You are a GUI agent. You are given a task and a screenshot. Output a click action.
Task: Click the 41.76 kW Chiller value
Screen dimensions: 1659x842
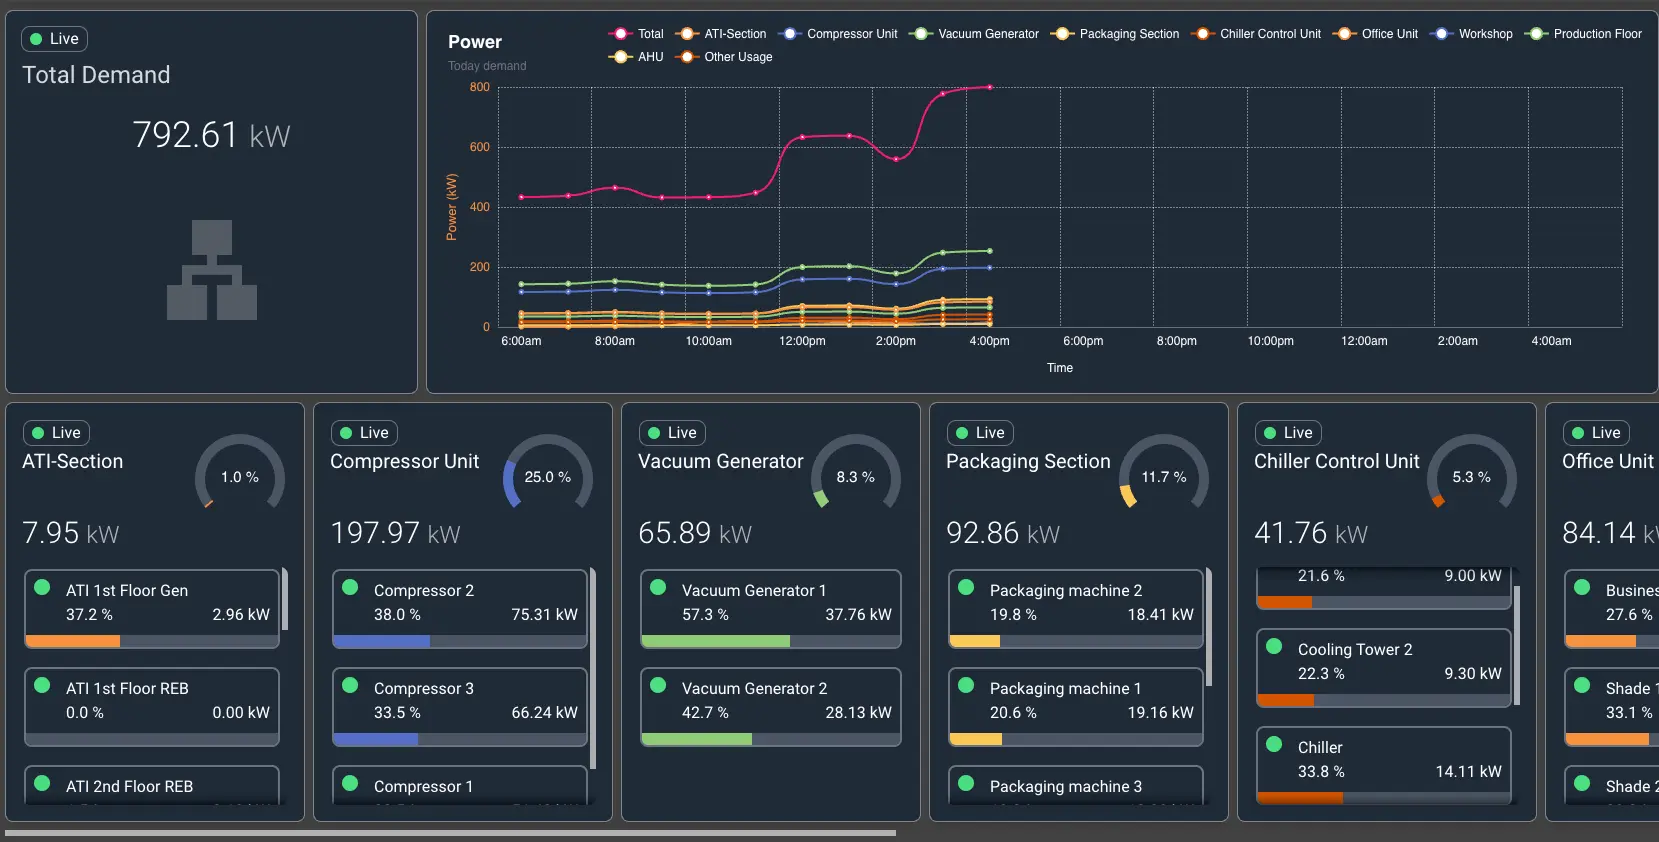1311,533
